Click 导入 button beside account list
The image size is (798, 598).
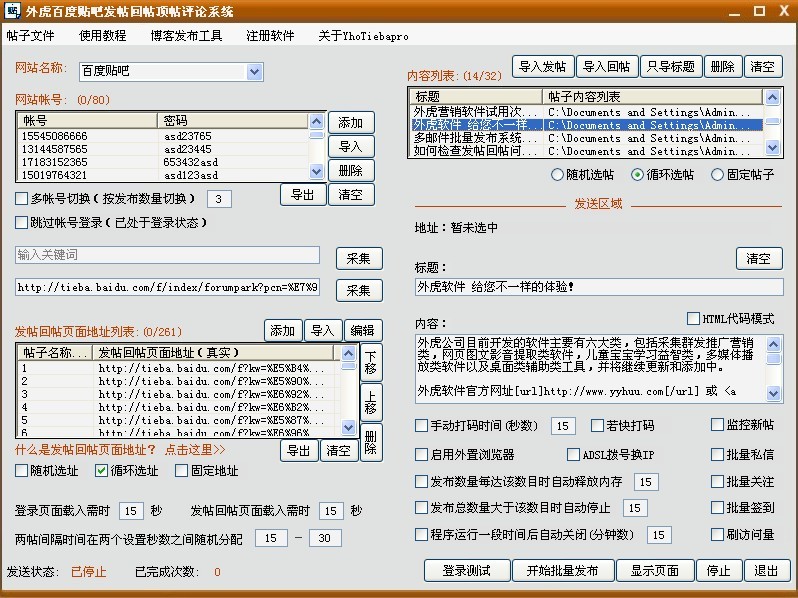point(351,147)
